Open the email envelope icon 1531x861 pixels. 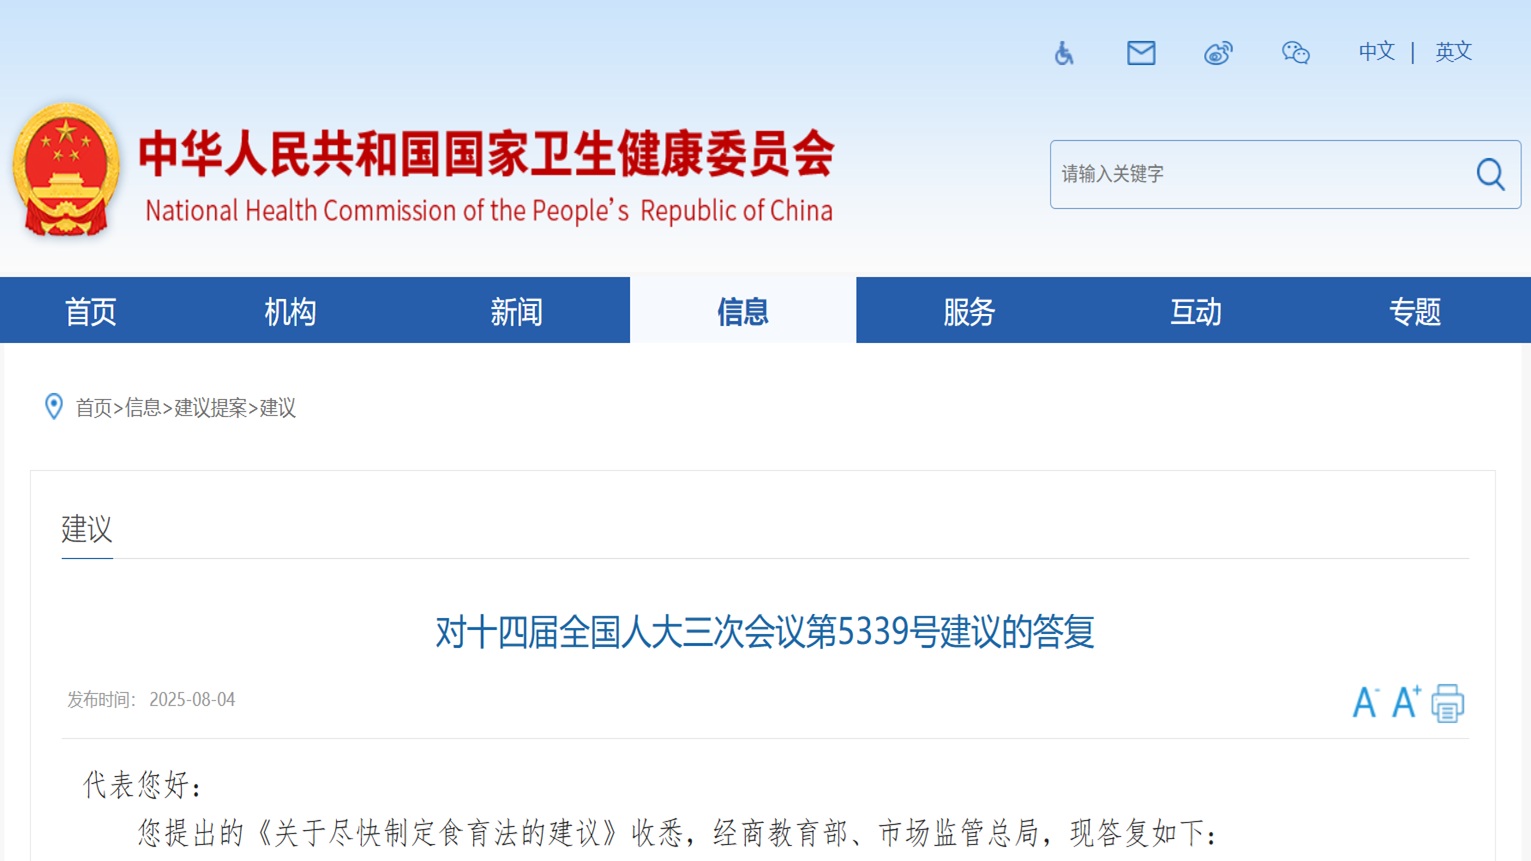click(1141, 53)
